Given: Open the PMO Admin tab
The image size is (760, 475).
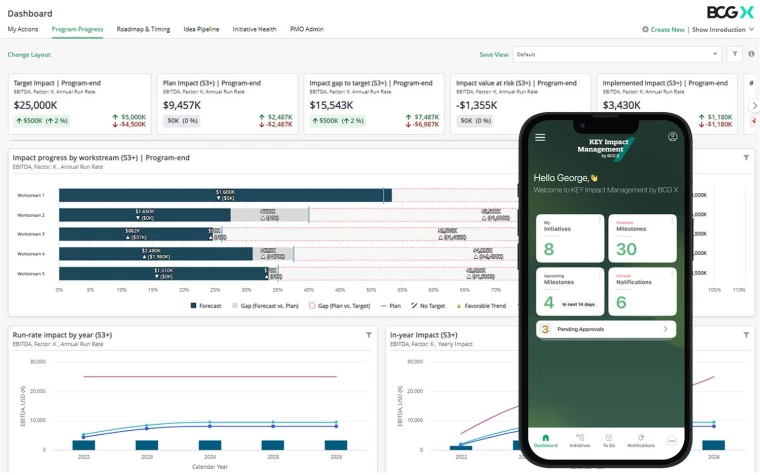Looking at the screenshot, I should click(x=306, y=29).
